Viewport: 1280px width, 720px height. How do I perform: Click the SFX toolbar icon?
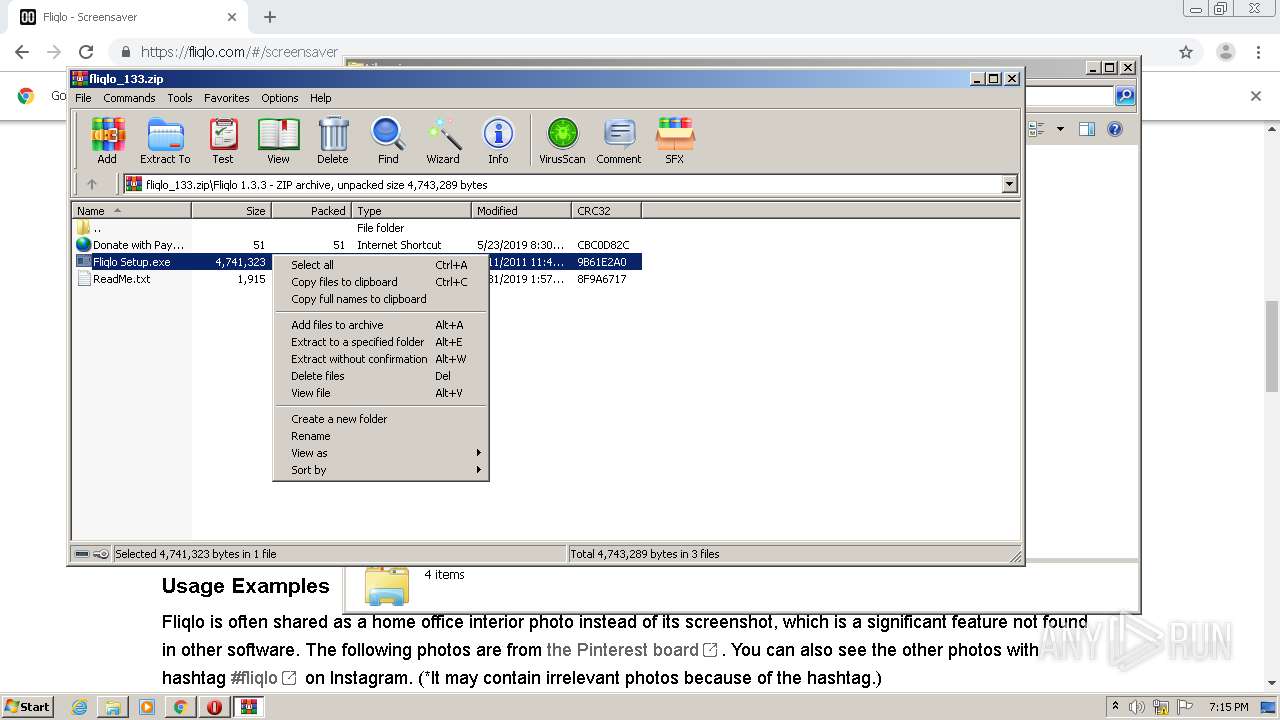tap(675, 140)
